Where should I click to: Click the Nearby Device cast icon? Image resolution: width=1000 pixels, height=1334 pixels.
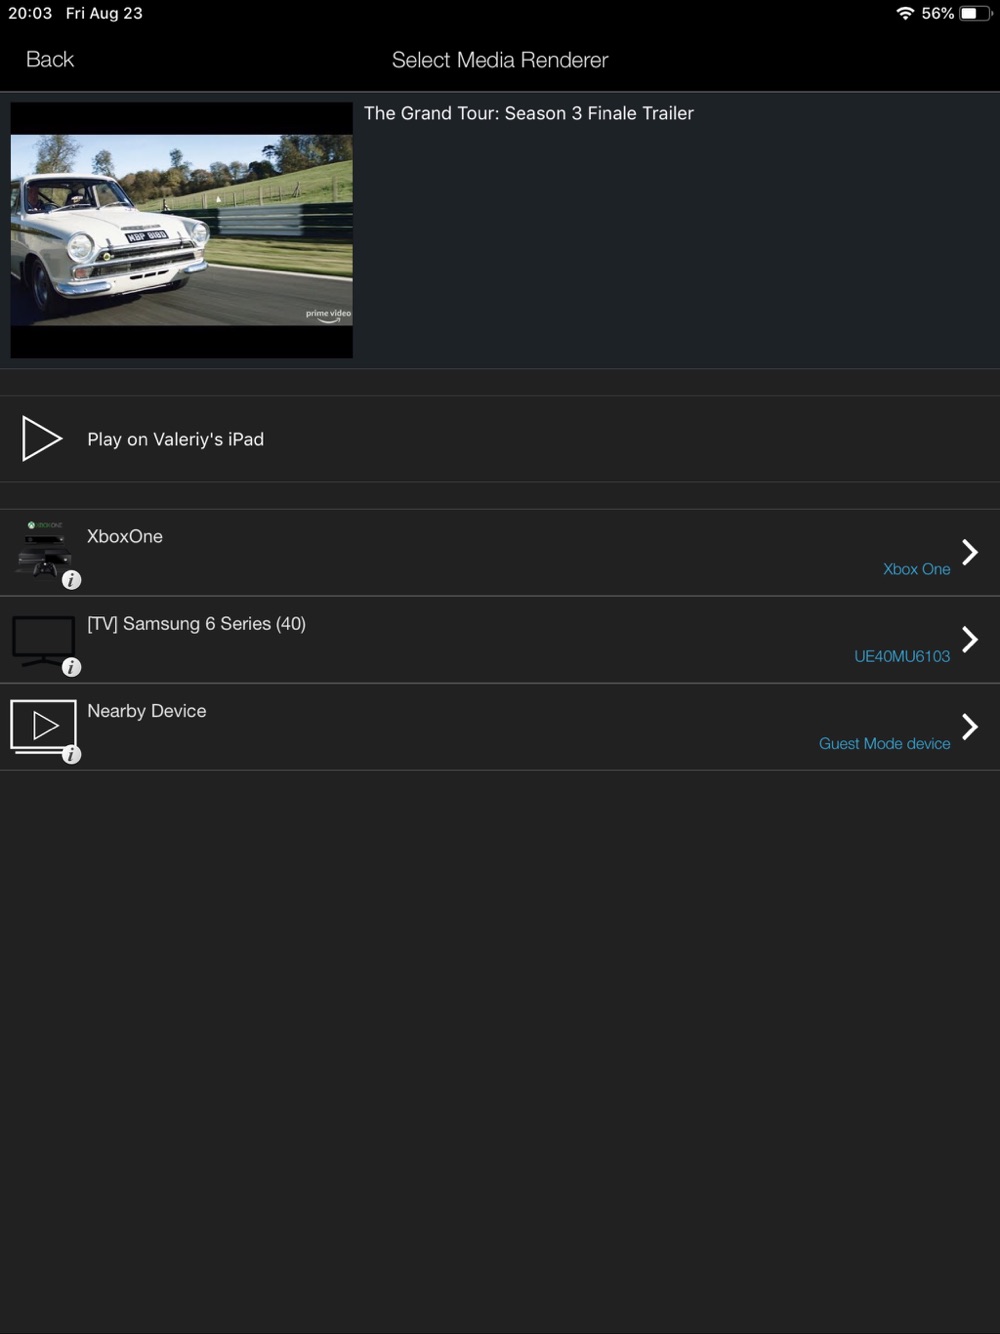pyautogui.click(x=43, y=726)
